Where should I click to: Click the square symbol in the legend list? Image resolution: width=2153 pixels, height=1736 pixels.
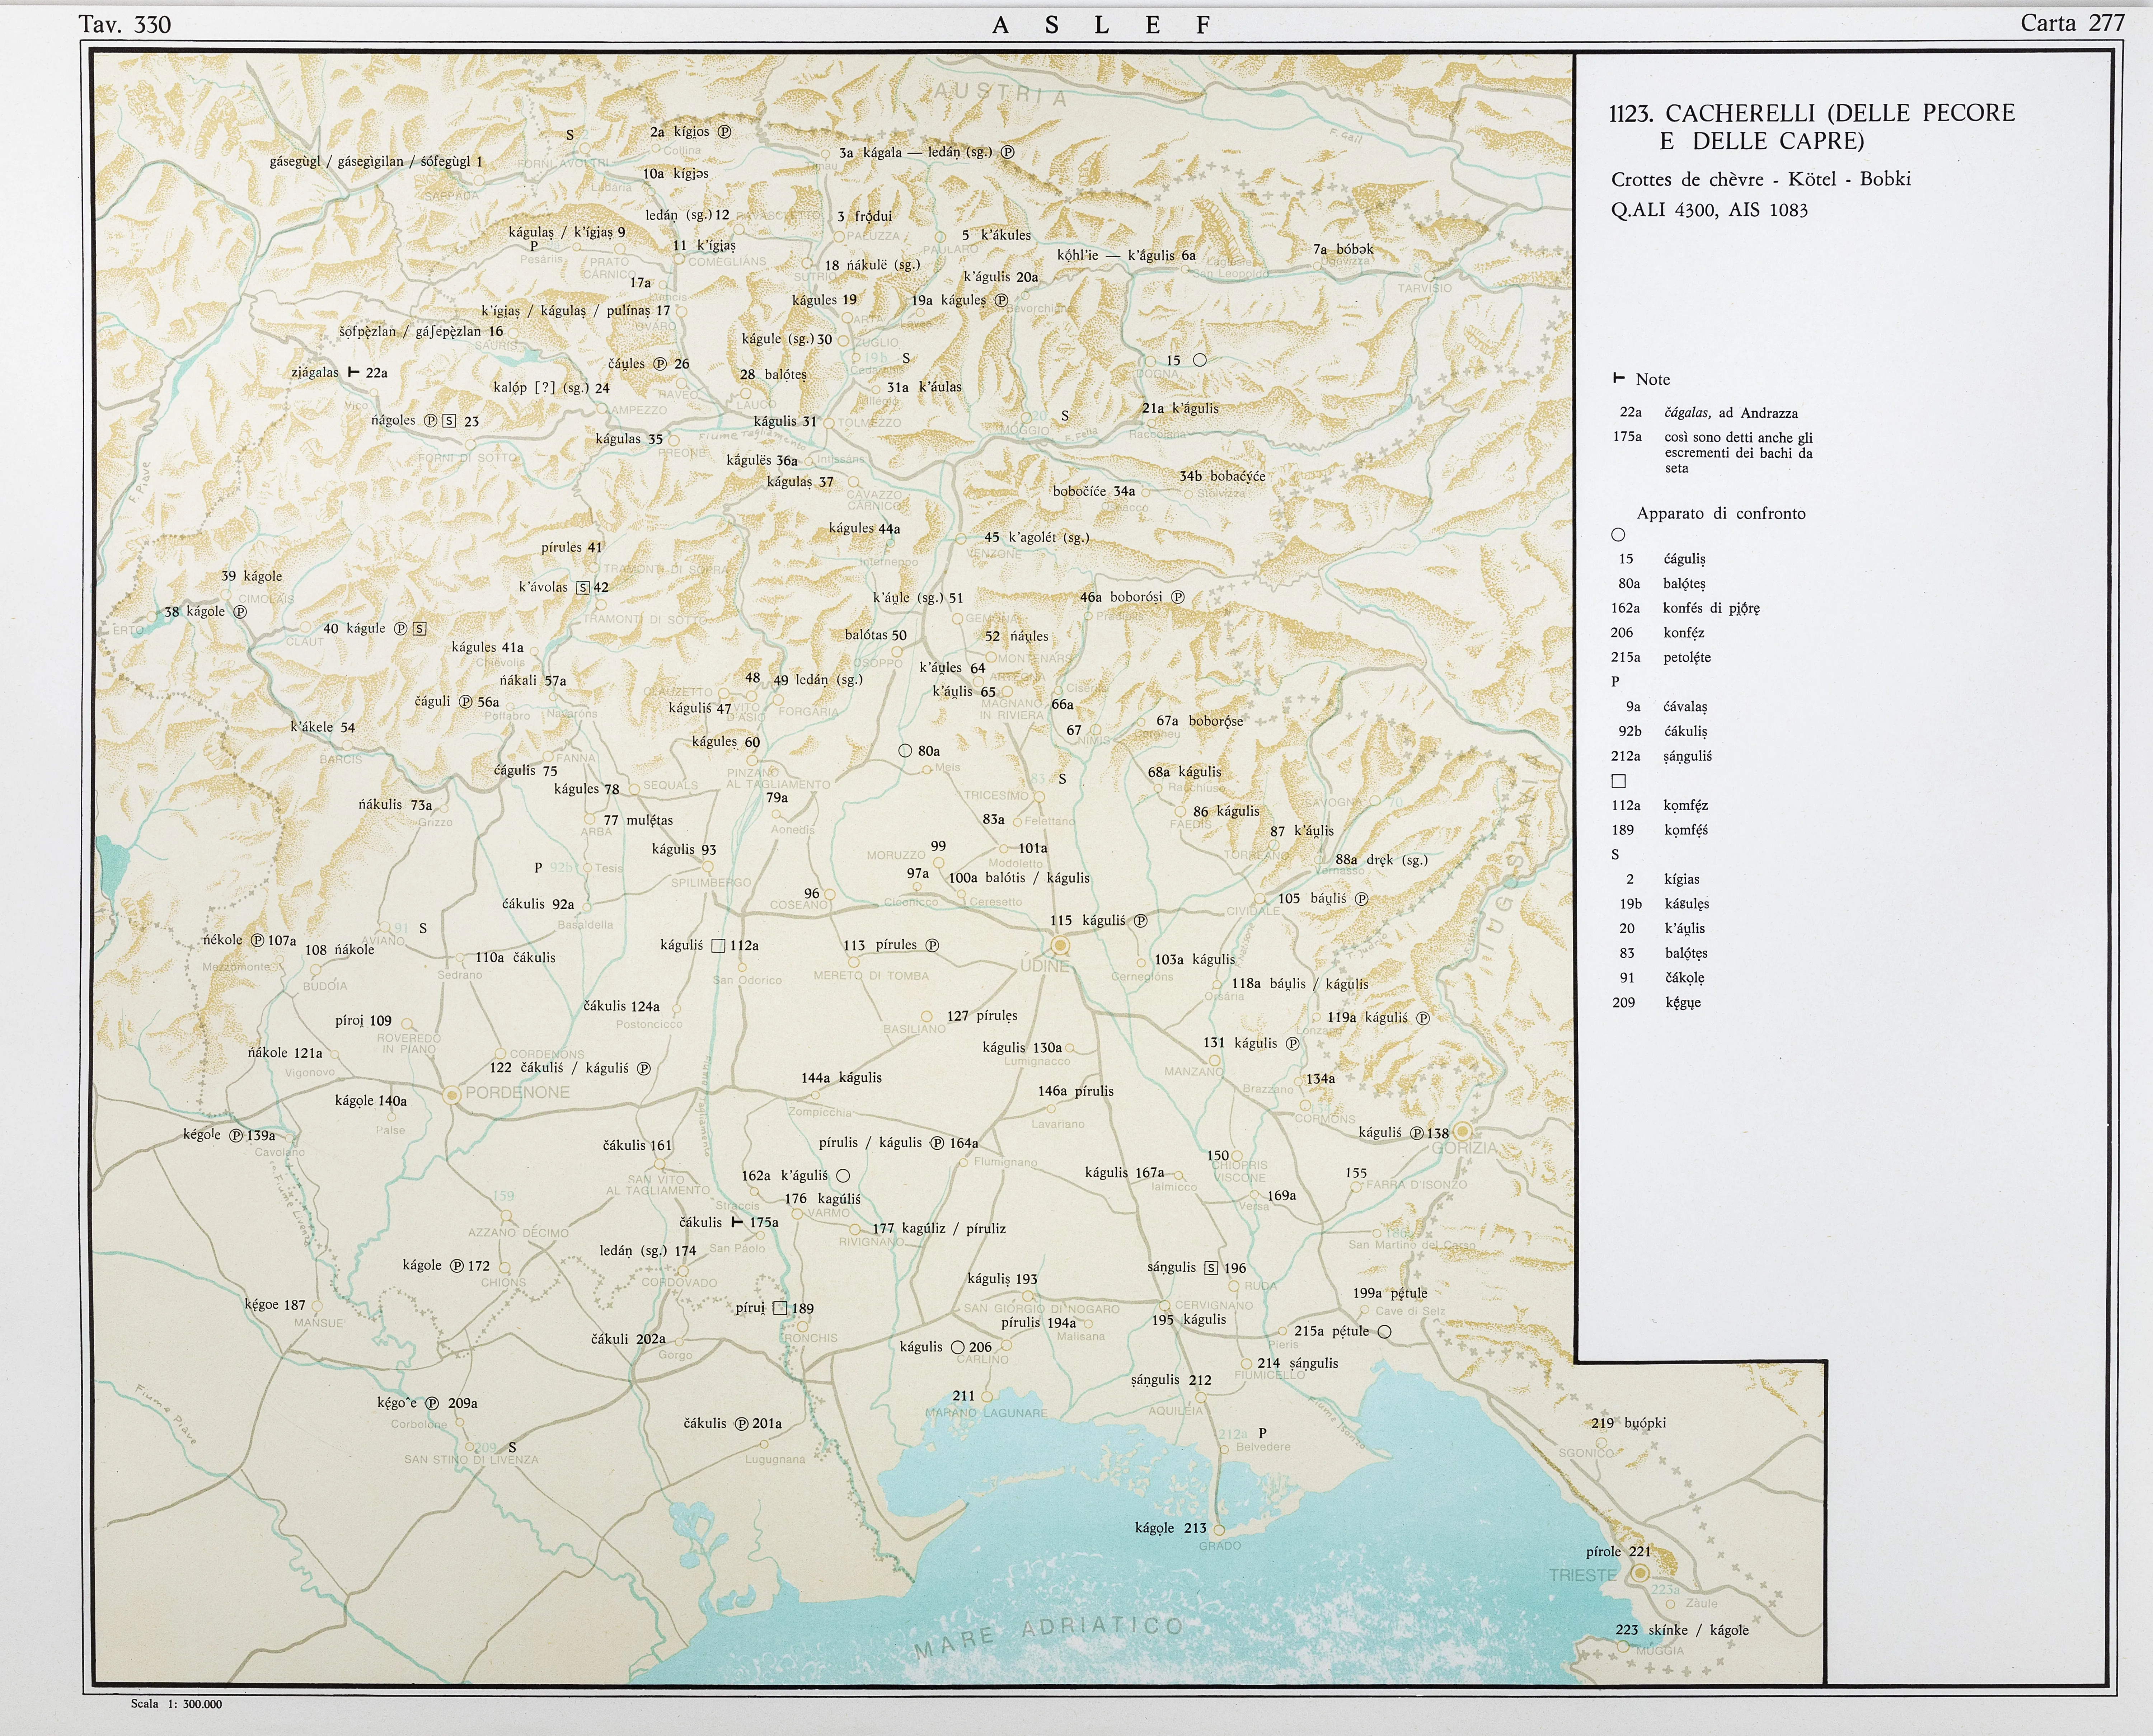pyautogui.click(x=1619, y=781)
